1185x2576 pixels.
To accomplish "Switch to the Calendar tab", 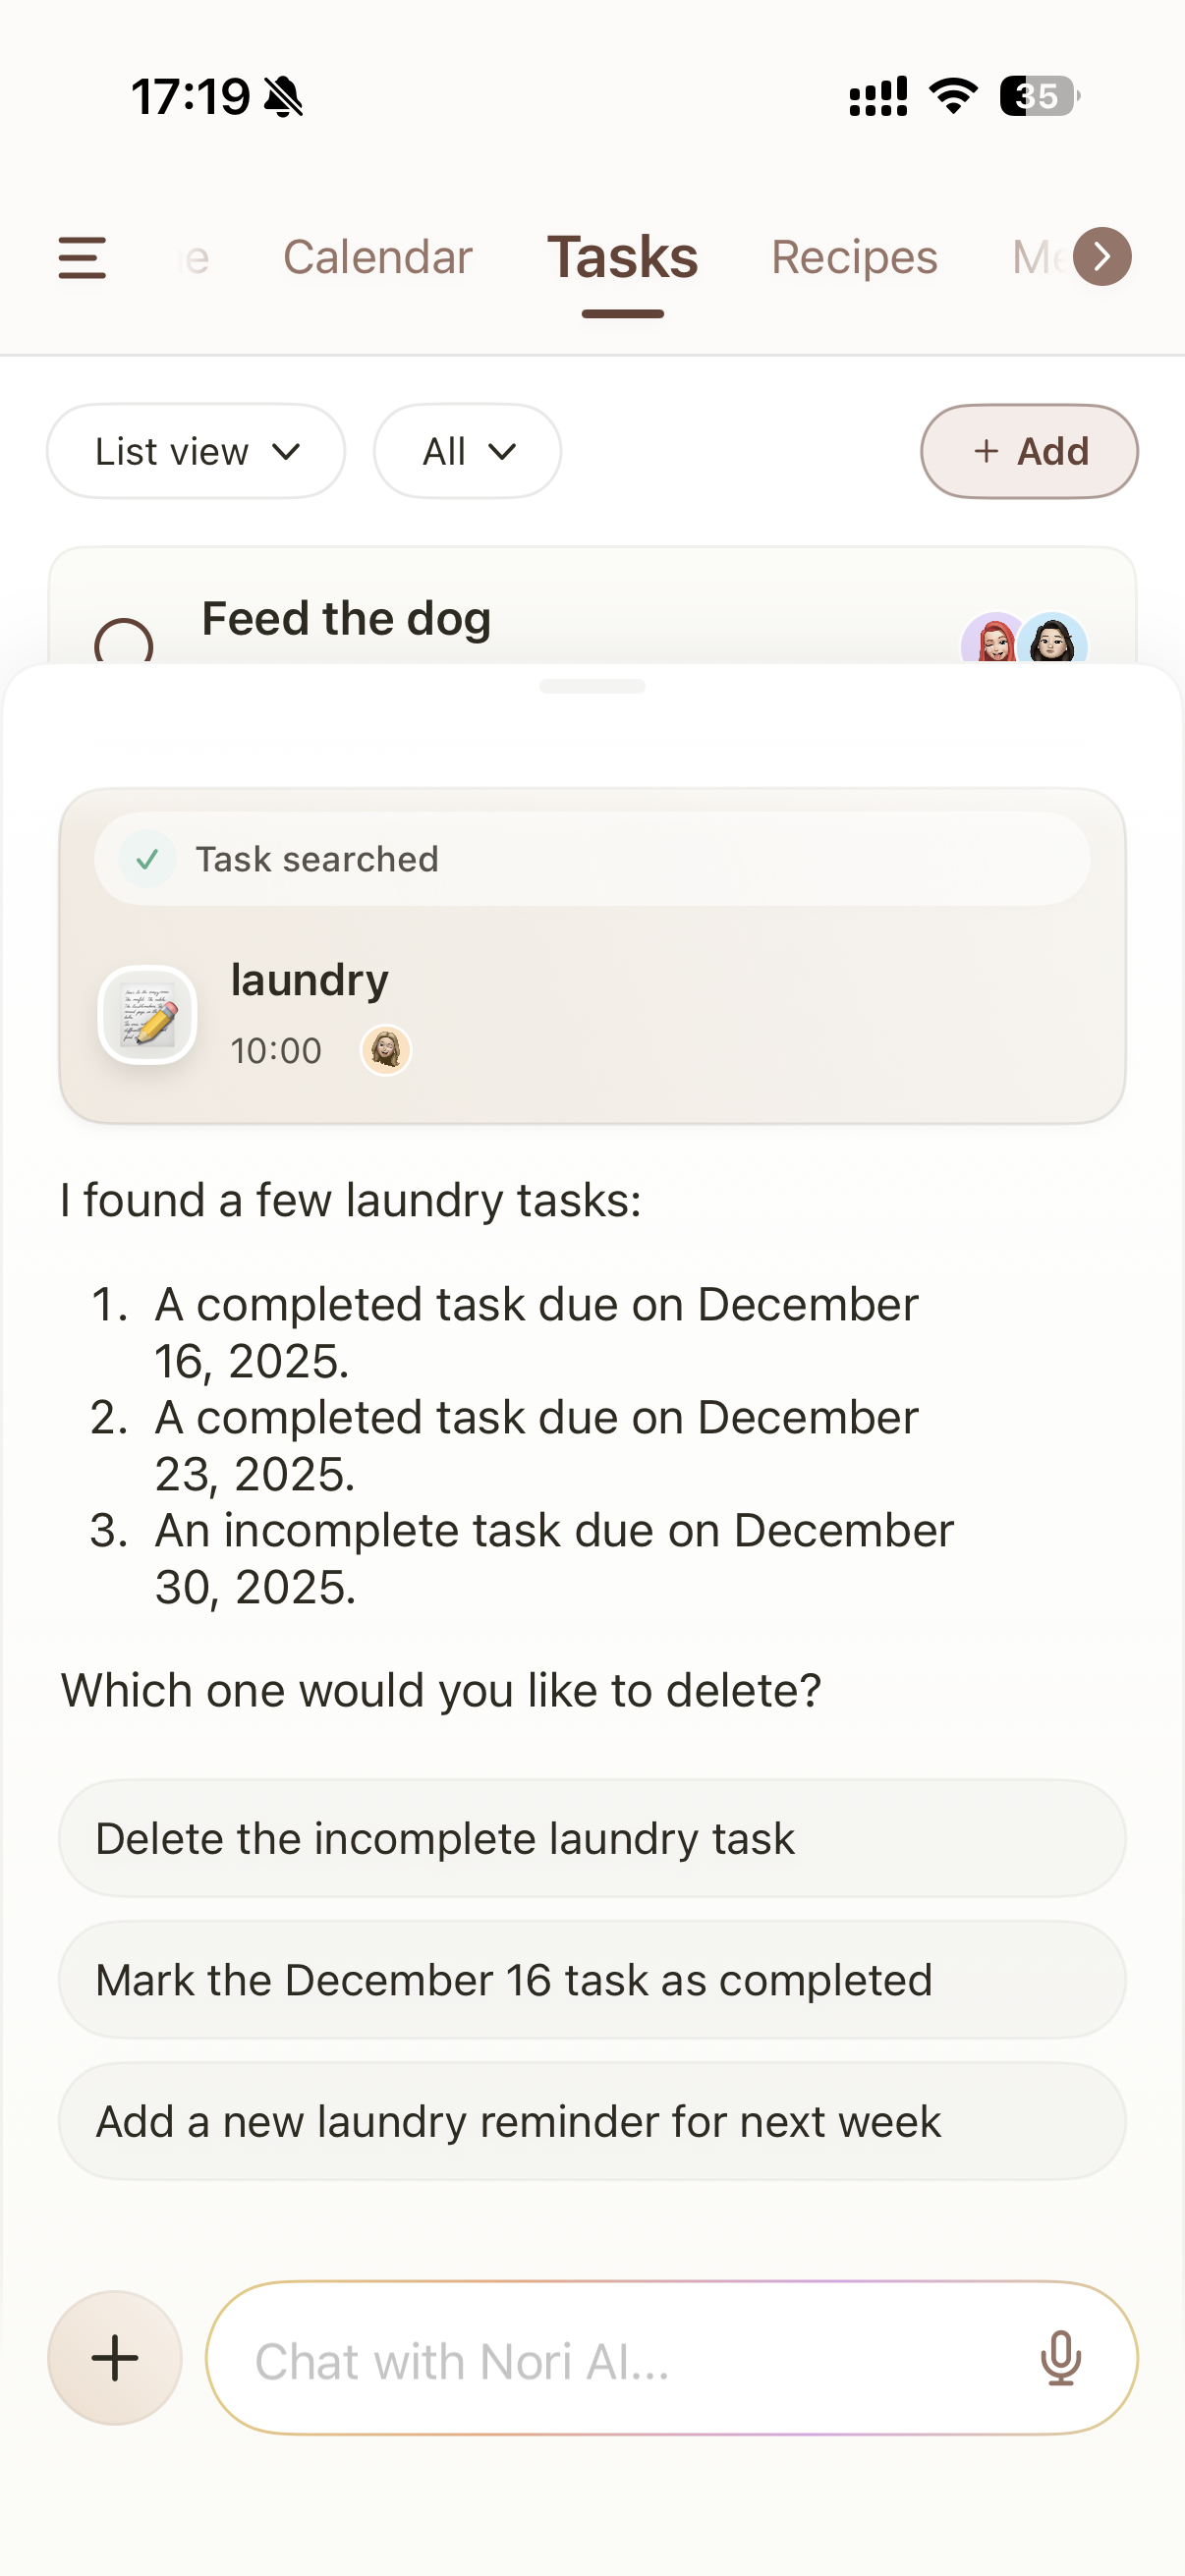I will point(377,258).
